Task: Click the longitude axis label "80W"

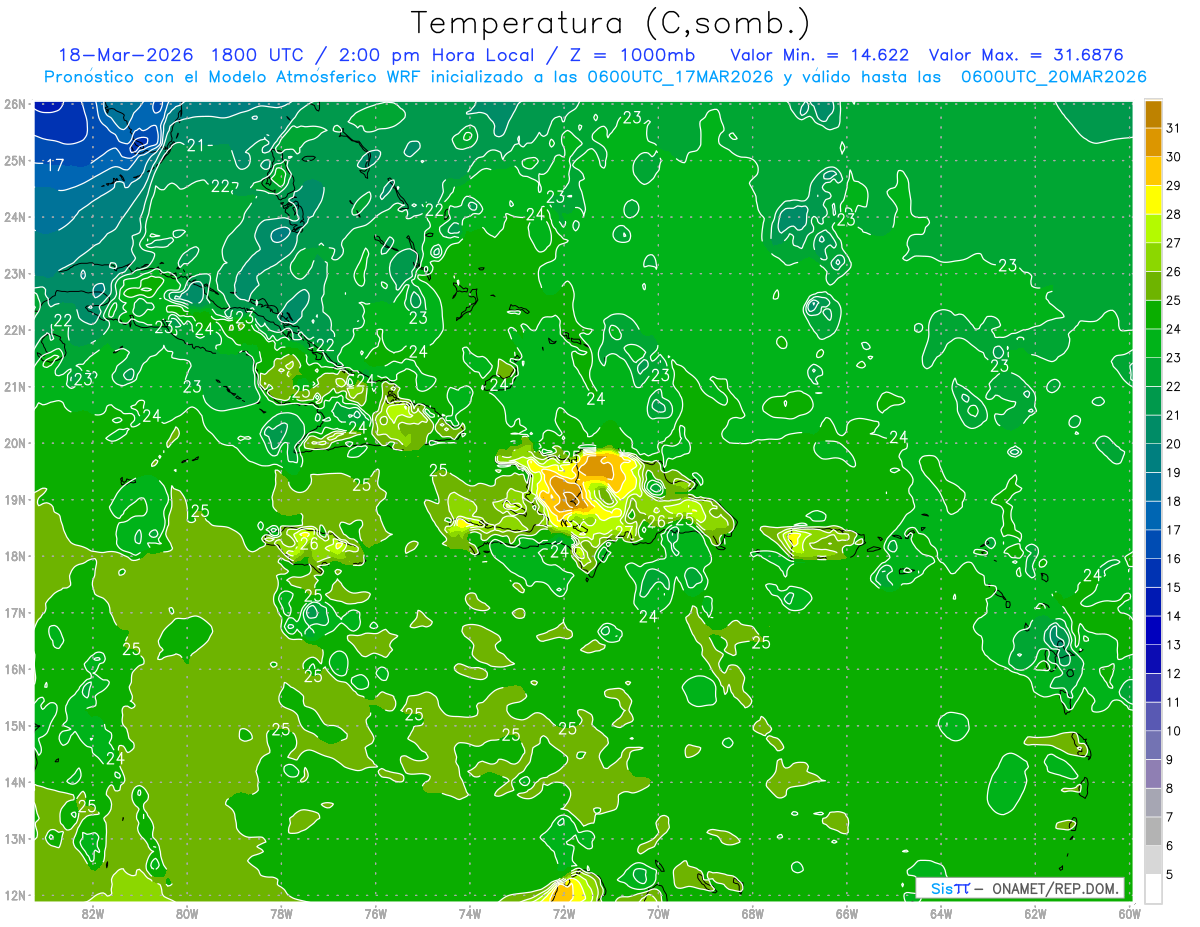Action: (187, 913)
